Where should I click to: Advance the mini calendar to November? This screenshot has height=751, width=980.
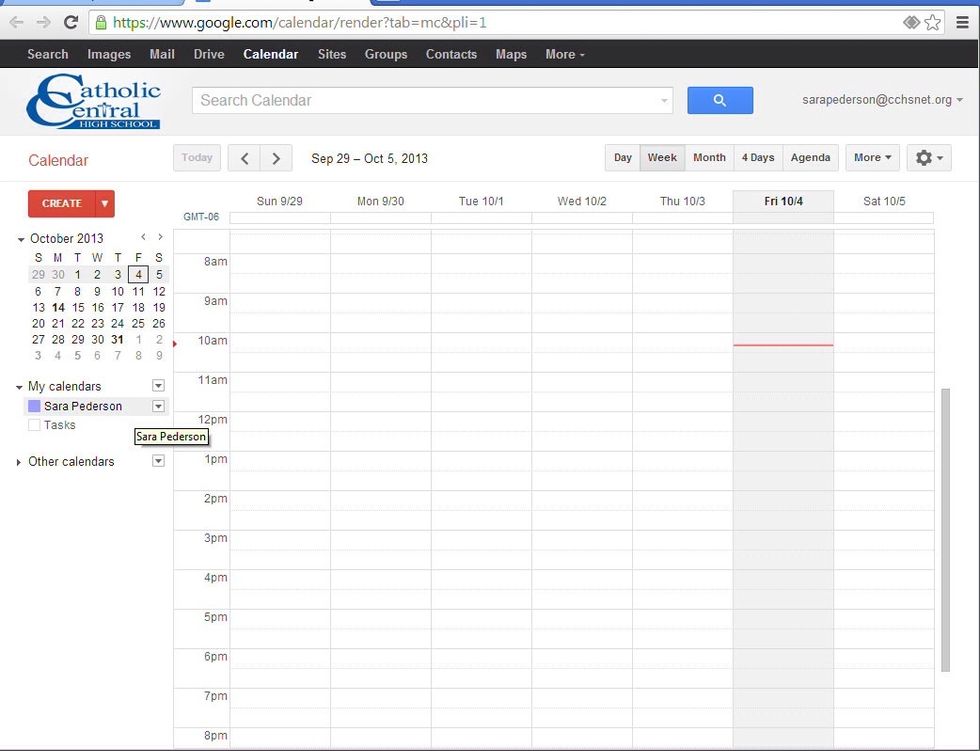pyautogui.click(x=159, y=238)
